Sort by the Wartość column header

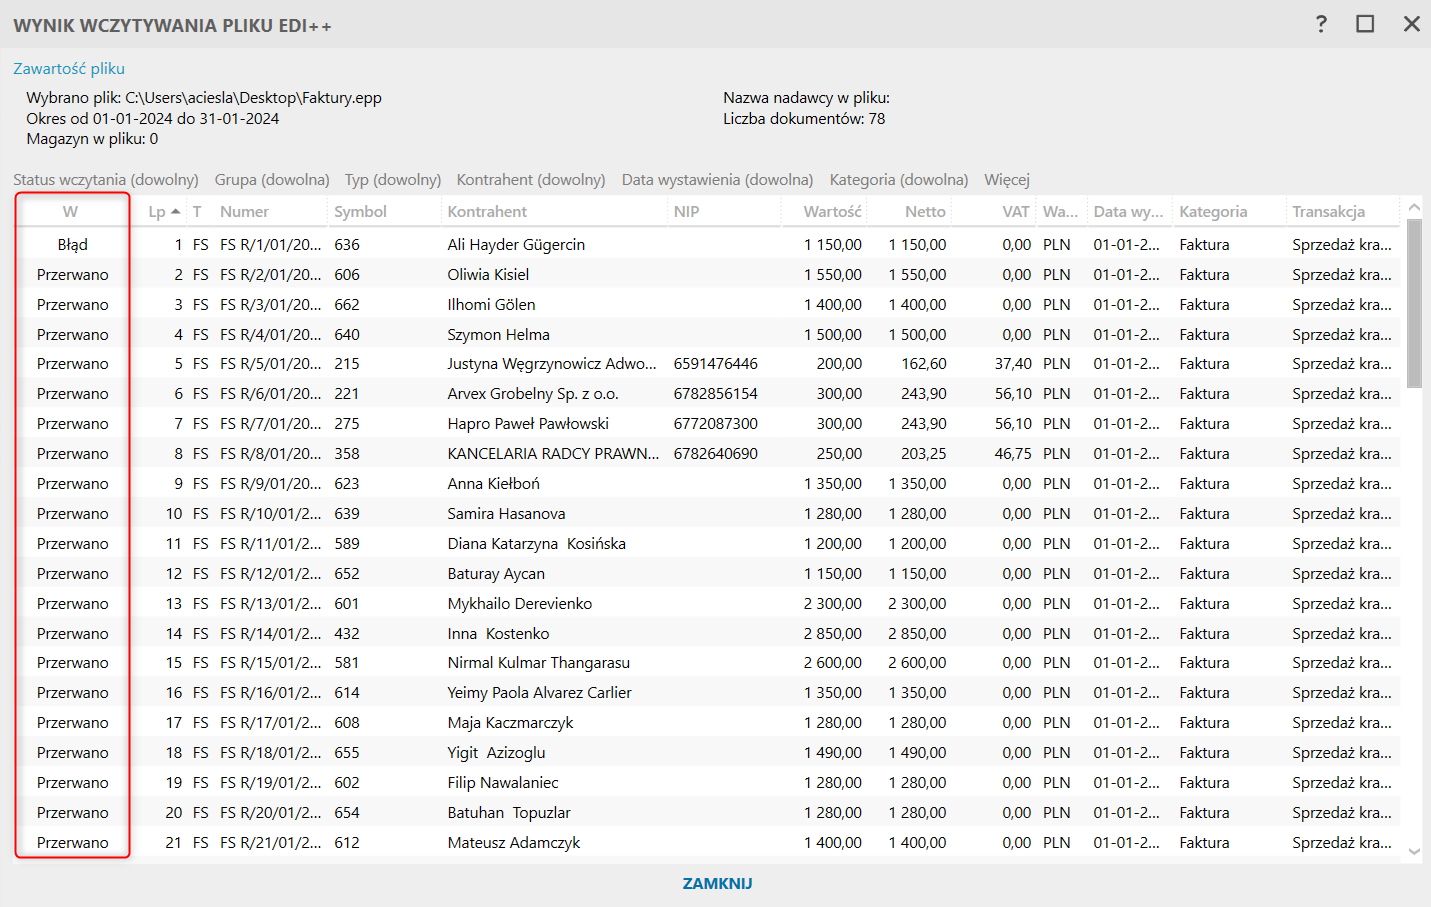coord(832,212)
